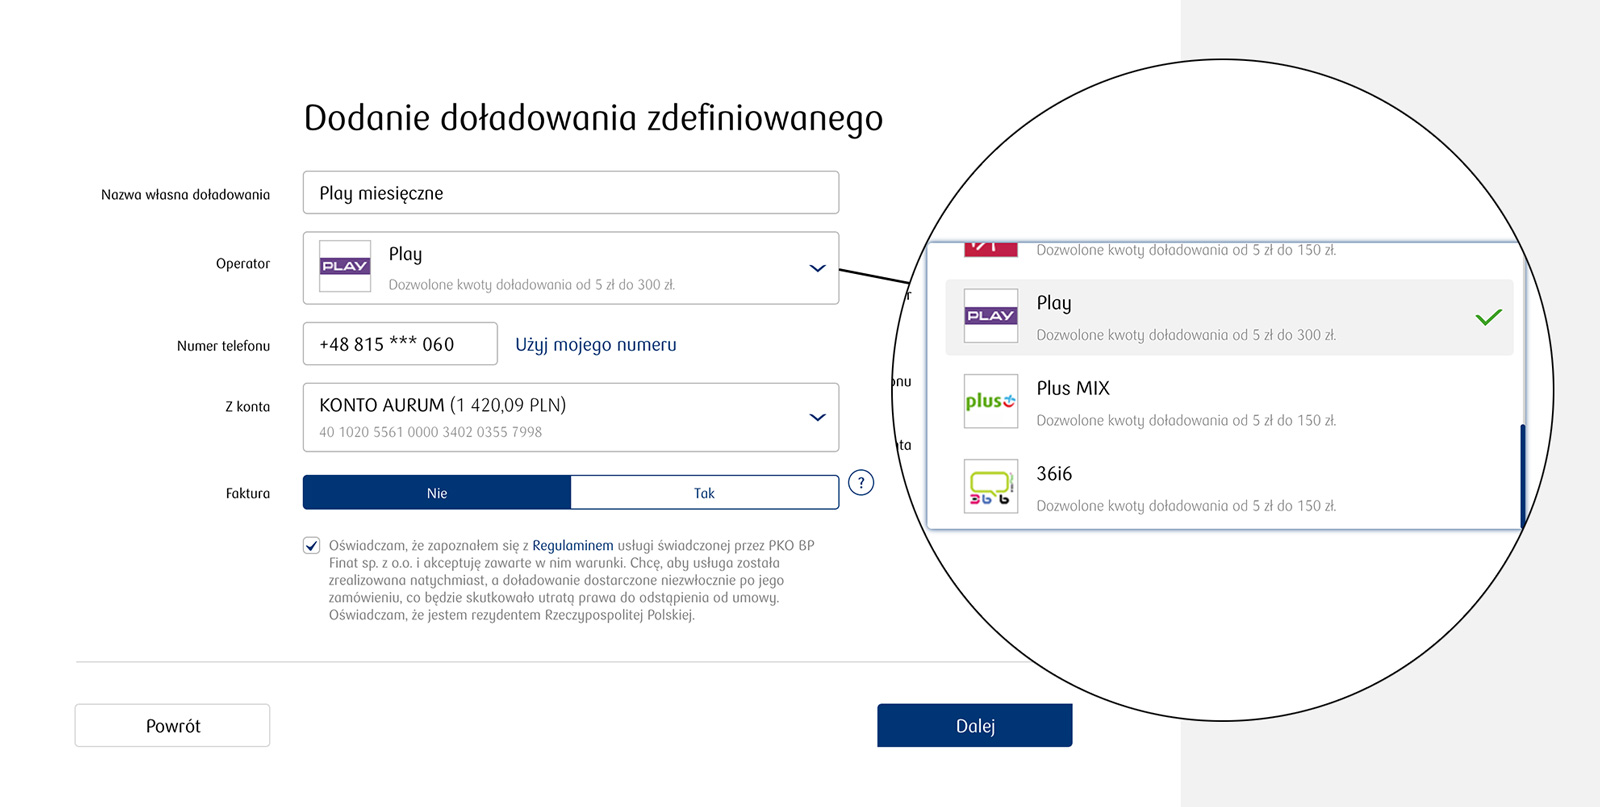Click the operator list scrollbar
Viewport: 1600px width, 807px height.
[1522, 475]
